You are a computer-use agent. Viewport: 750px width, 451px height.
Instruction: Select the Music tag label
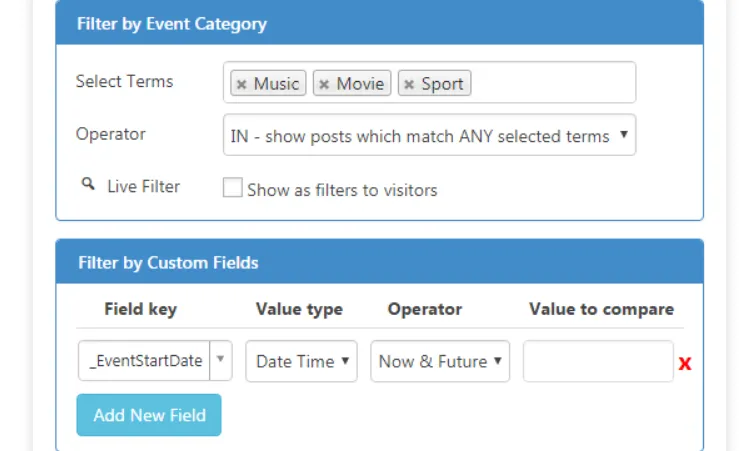click(276, 84)
